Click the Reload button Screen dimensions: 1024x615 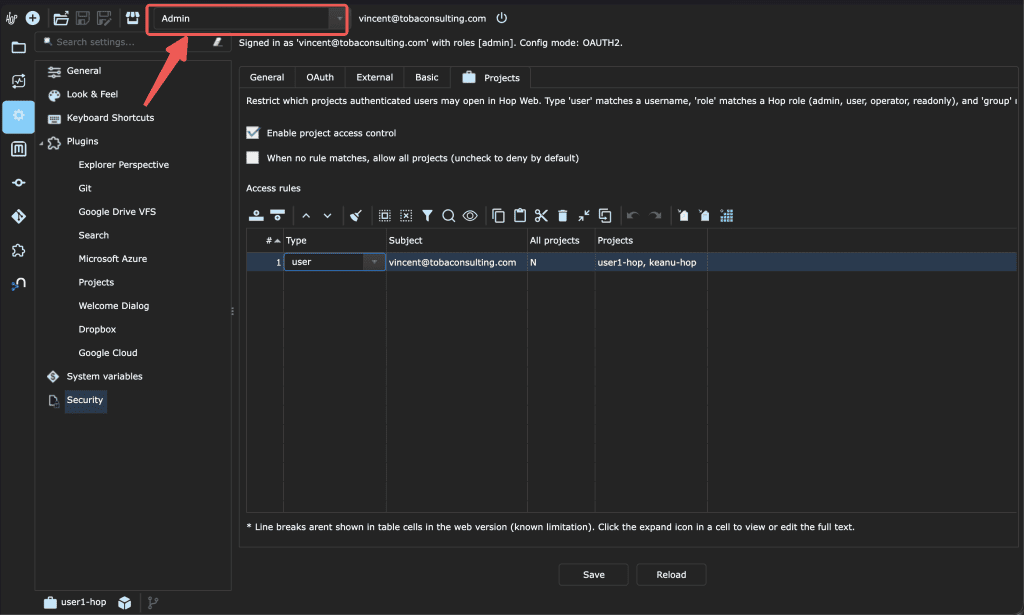pyautogui.click(x=671, y=575)
